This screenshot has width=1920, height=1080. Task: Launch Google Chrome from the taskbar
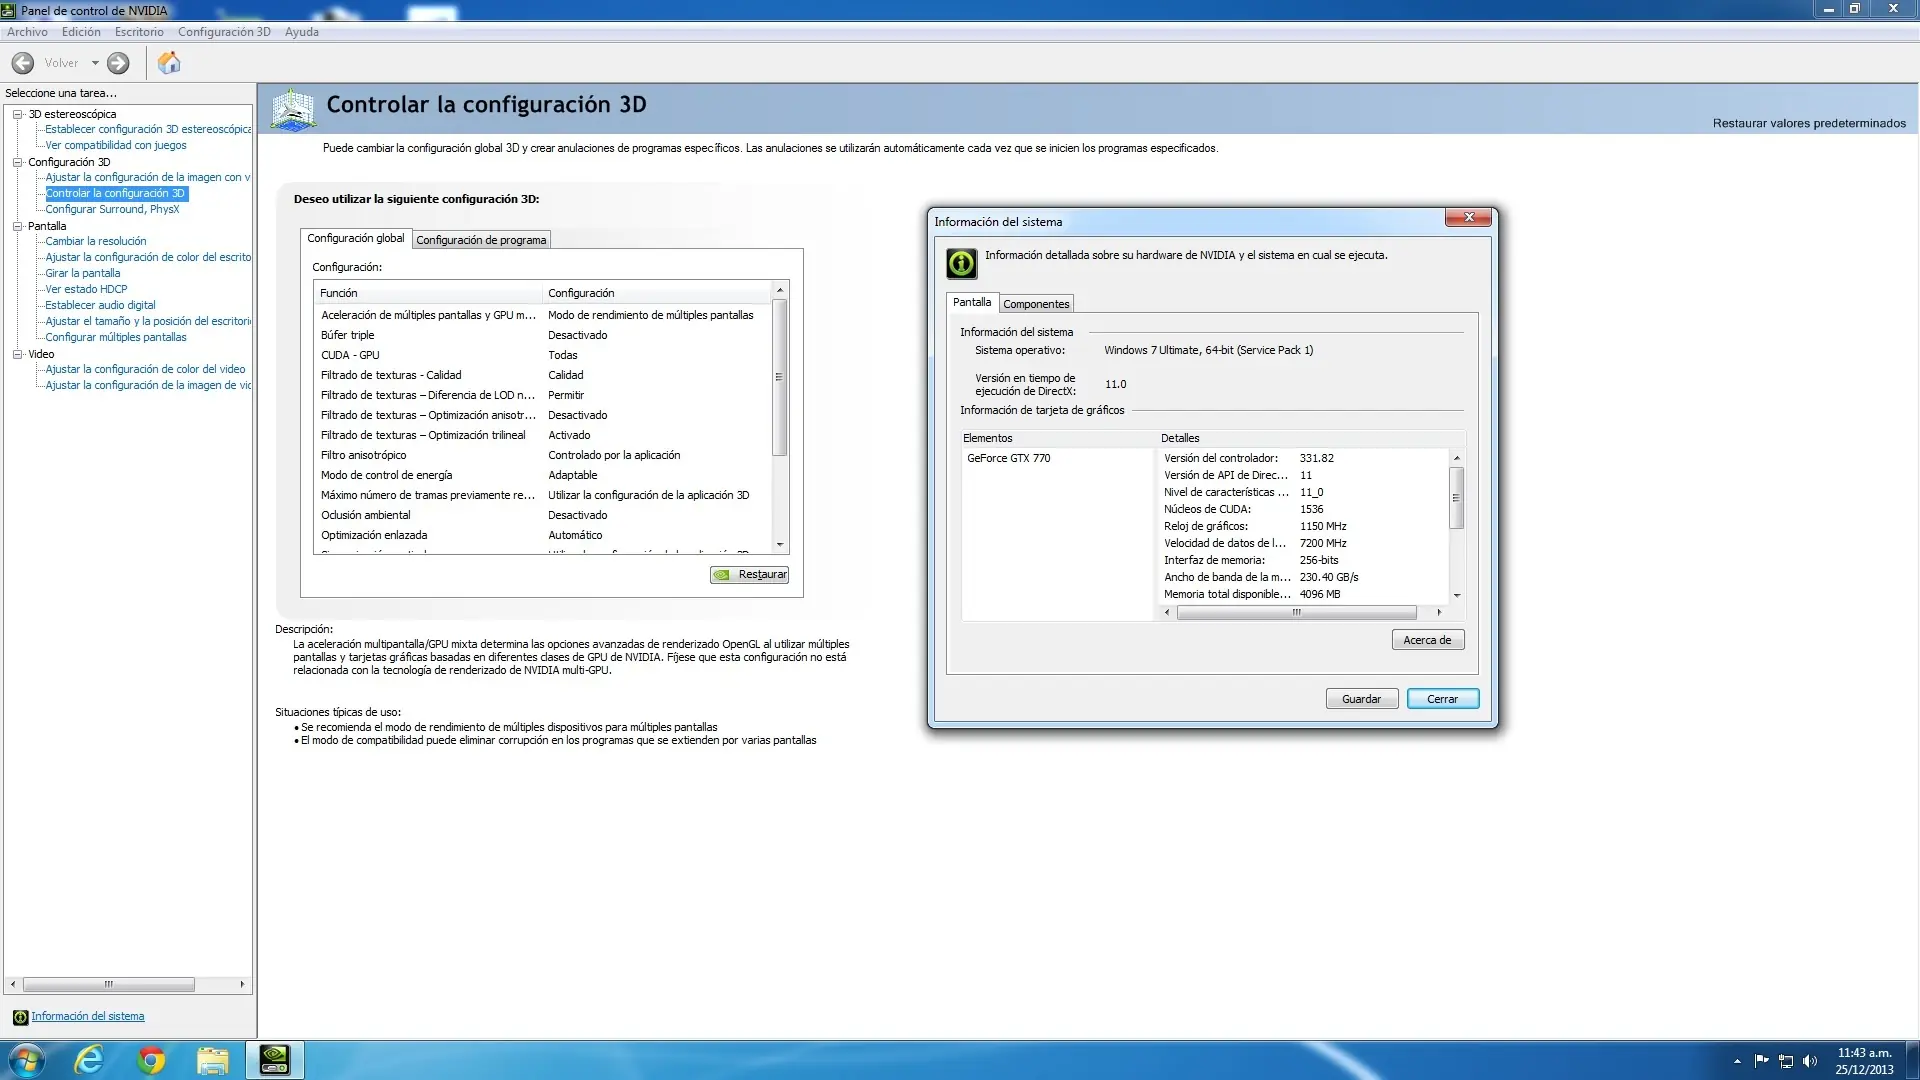click(x=151, y=1060)
